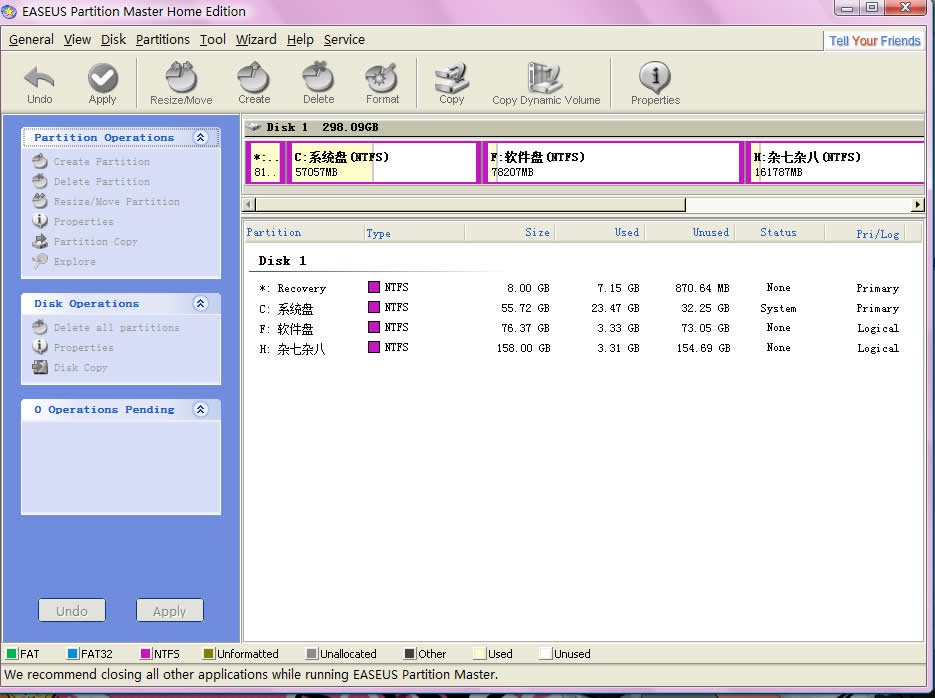Screen dimensions: 935x698
Task: Click the Delete partition toolbar icon
Action: [x=318, y=83]
